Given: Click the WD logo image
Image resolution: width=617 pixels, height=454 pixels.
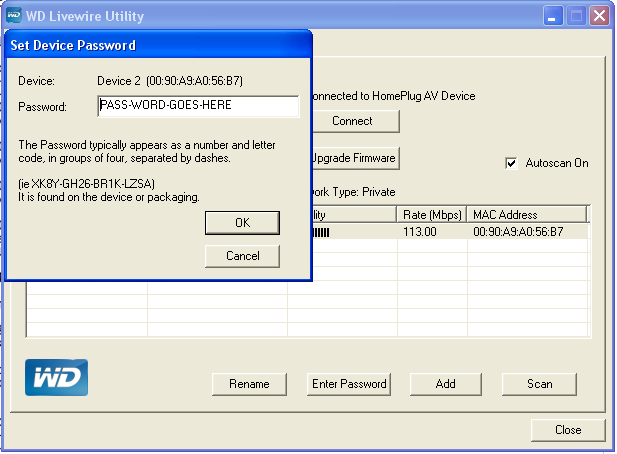Looking at the screenshot, I should (56, 377).
